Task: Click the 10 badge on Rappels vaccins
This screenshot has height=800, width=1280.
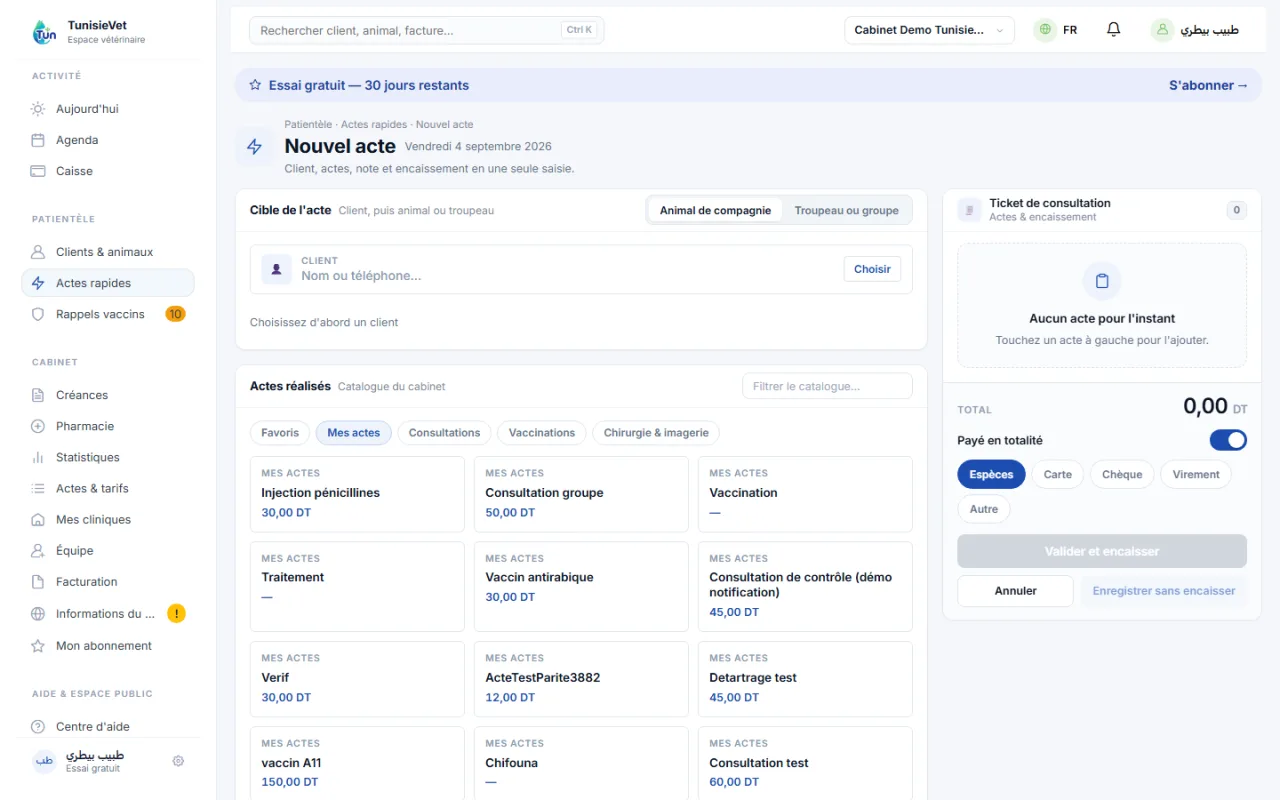Action: click(175, 314)
